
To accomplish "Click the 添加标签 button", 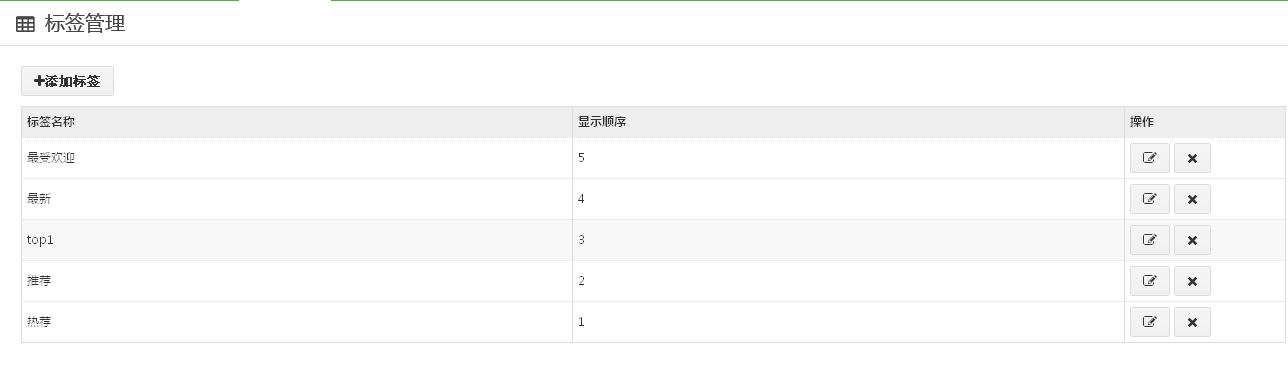I will [x=67, y=81].
